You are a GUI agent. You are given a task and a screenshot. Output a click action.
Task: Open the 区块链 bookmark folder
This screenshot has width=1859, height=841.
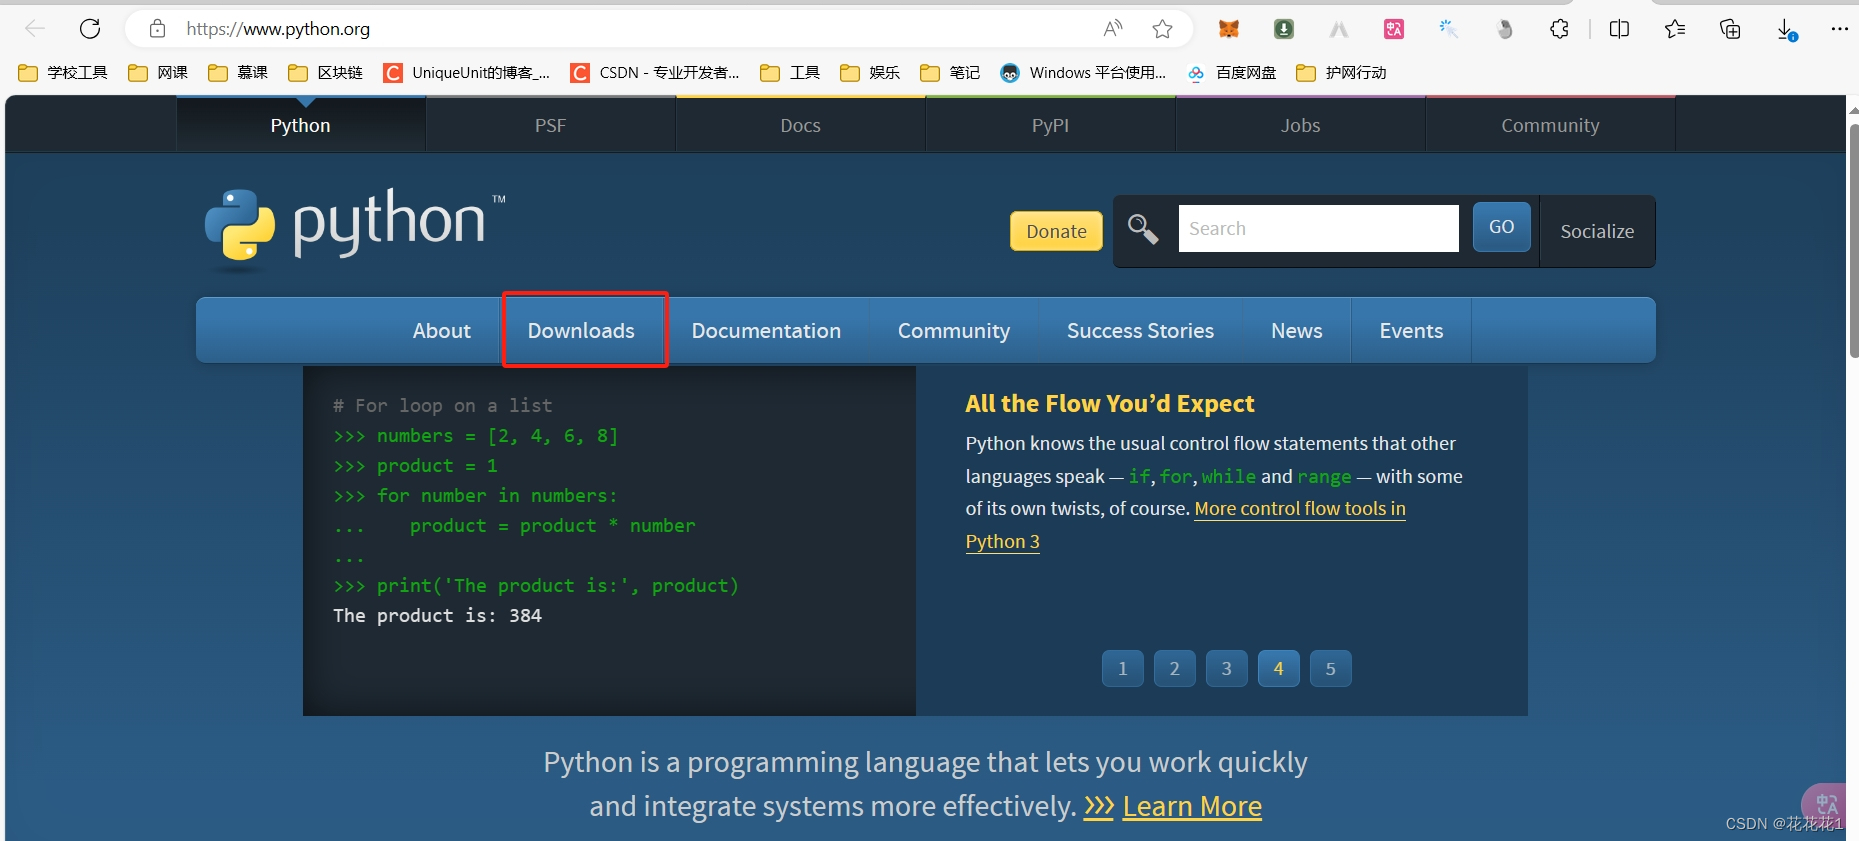click(x=325, y=73)
